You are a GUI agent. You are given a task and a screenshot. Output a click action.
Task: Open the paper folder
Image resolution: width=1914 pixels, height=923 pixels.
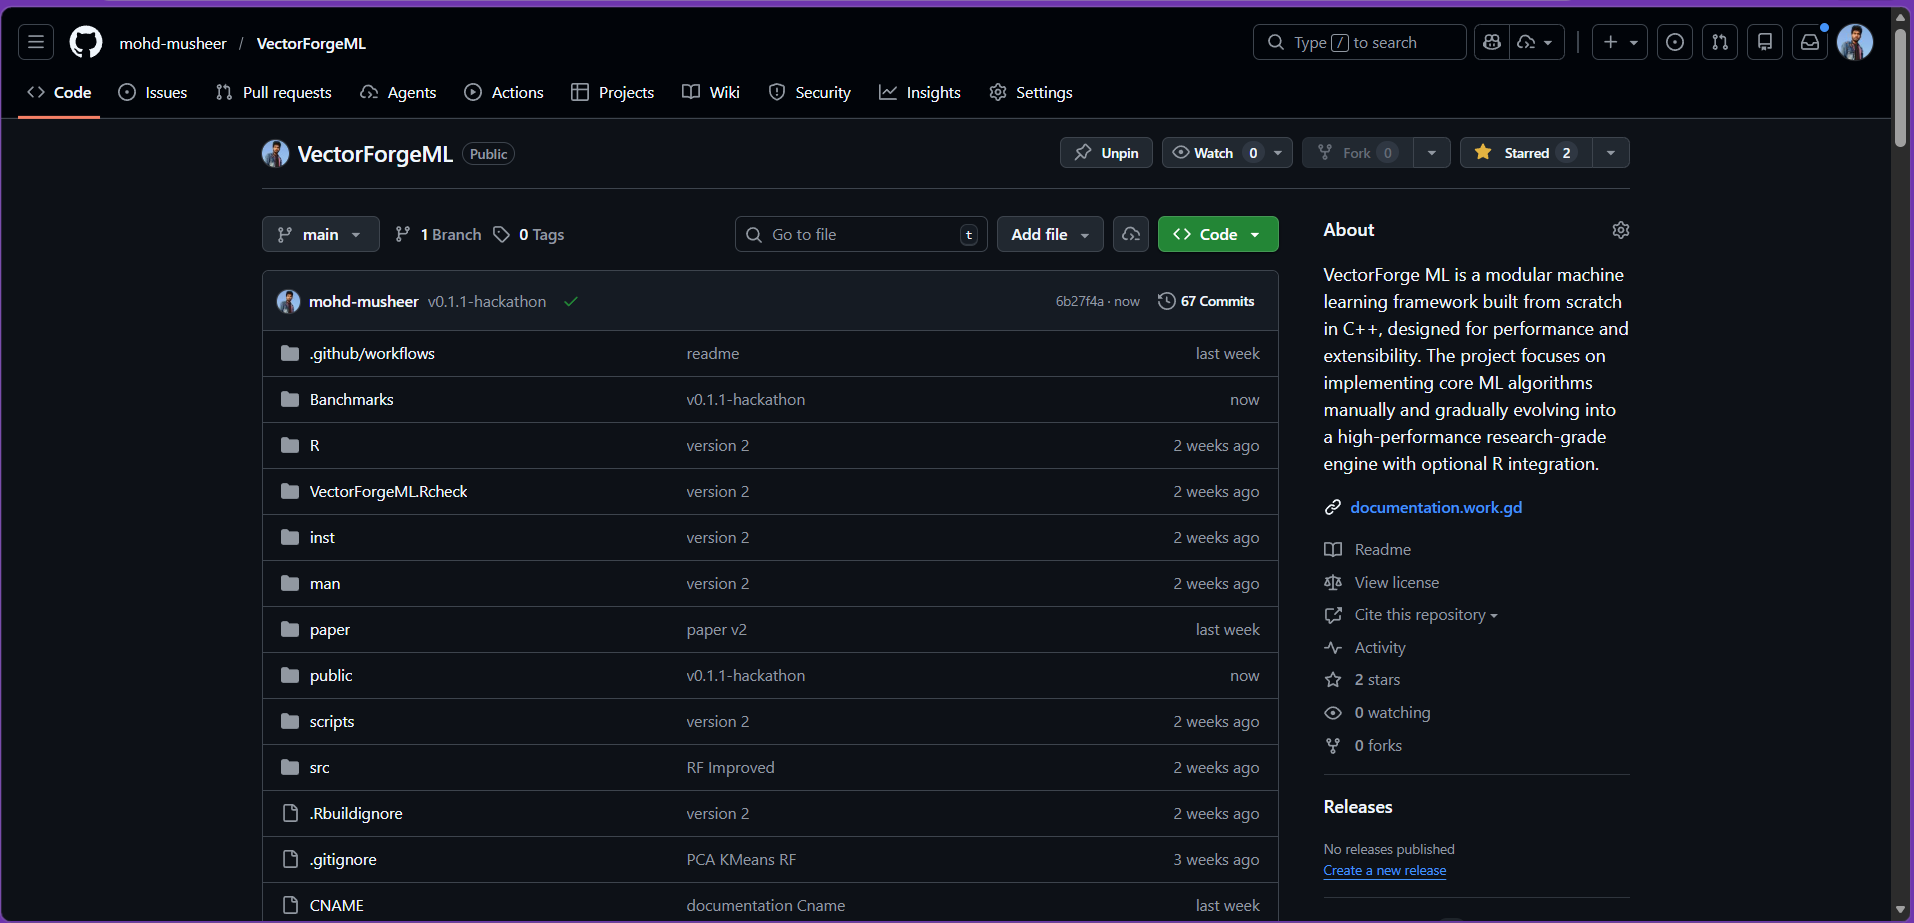(x=330, y=629)
